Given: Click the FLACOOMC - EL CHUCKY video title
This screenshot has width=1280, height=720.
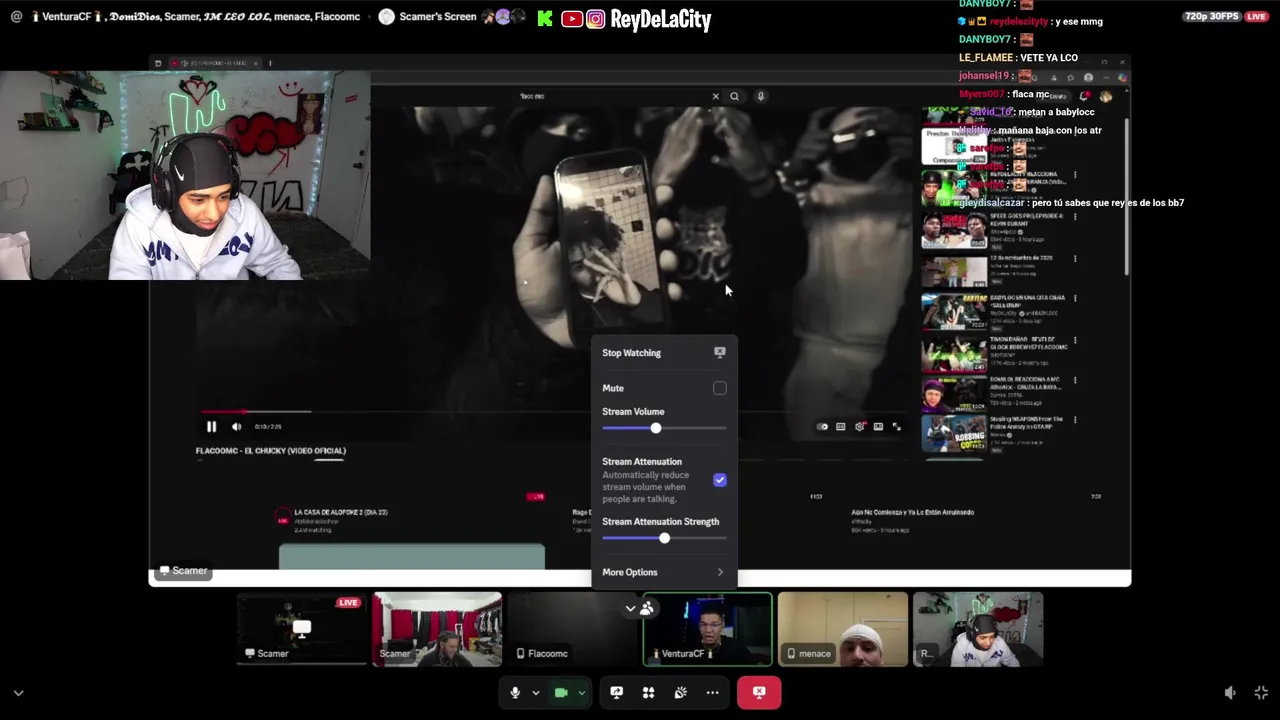Looking at the screenshot, I should (x=271, y=451).
